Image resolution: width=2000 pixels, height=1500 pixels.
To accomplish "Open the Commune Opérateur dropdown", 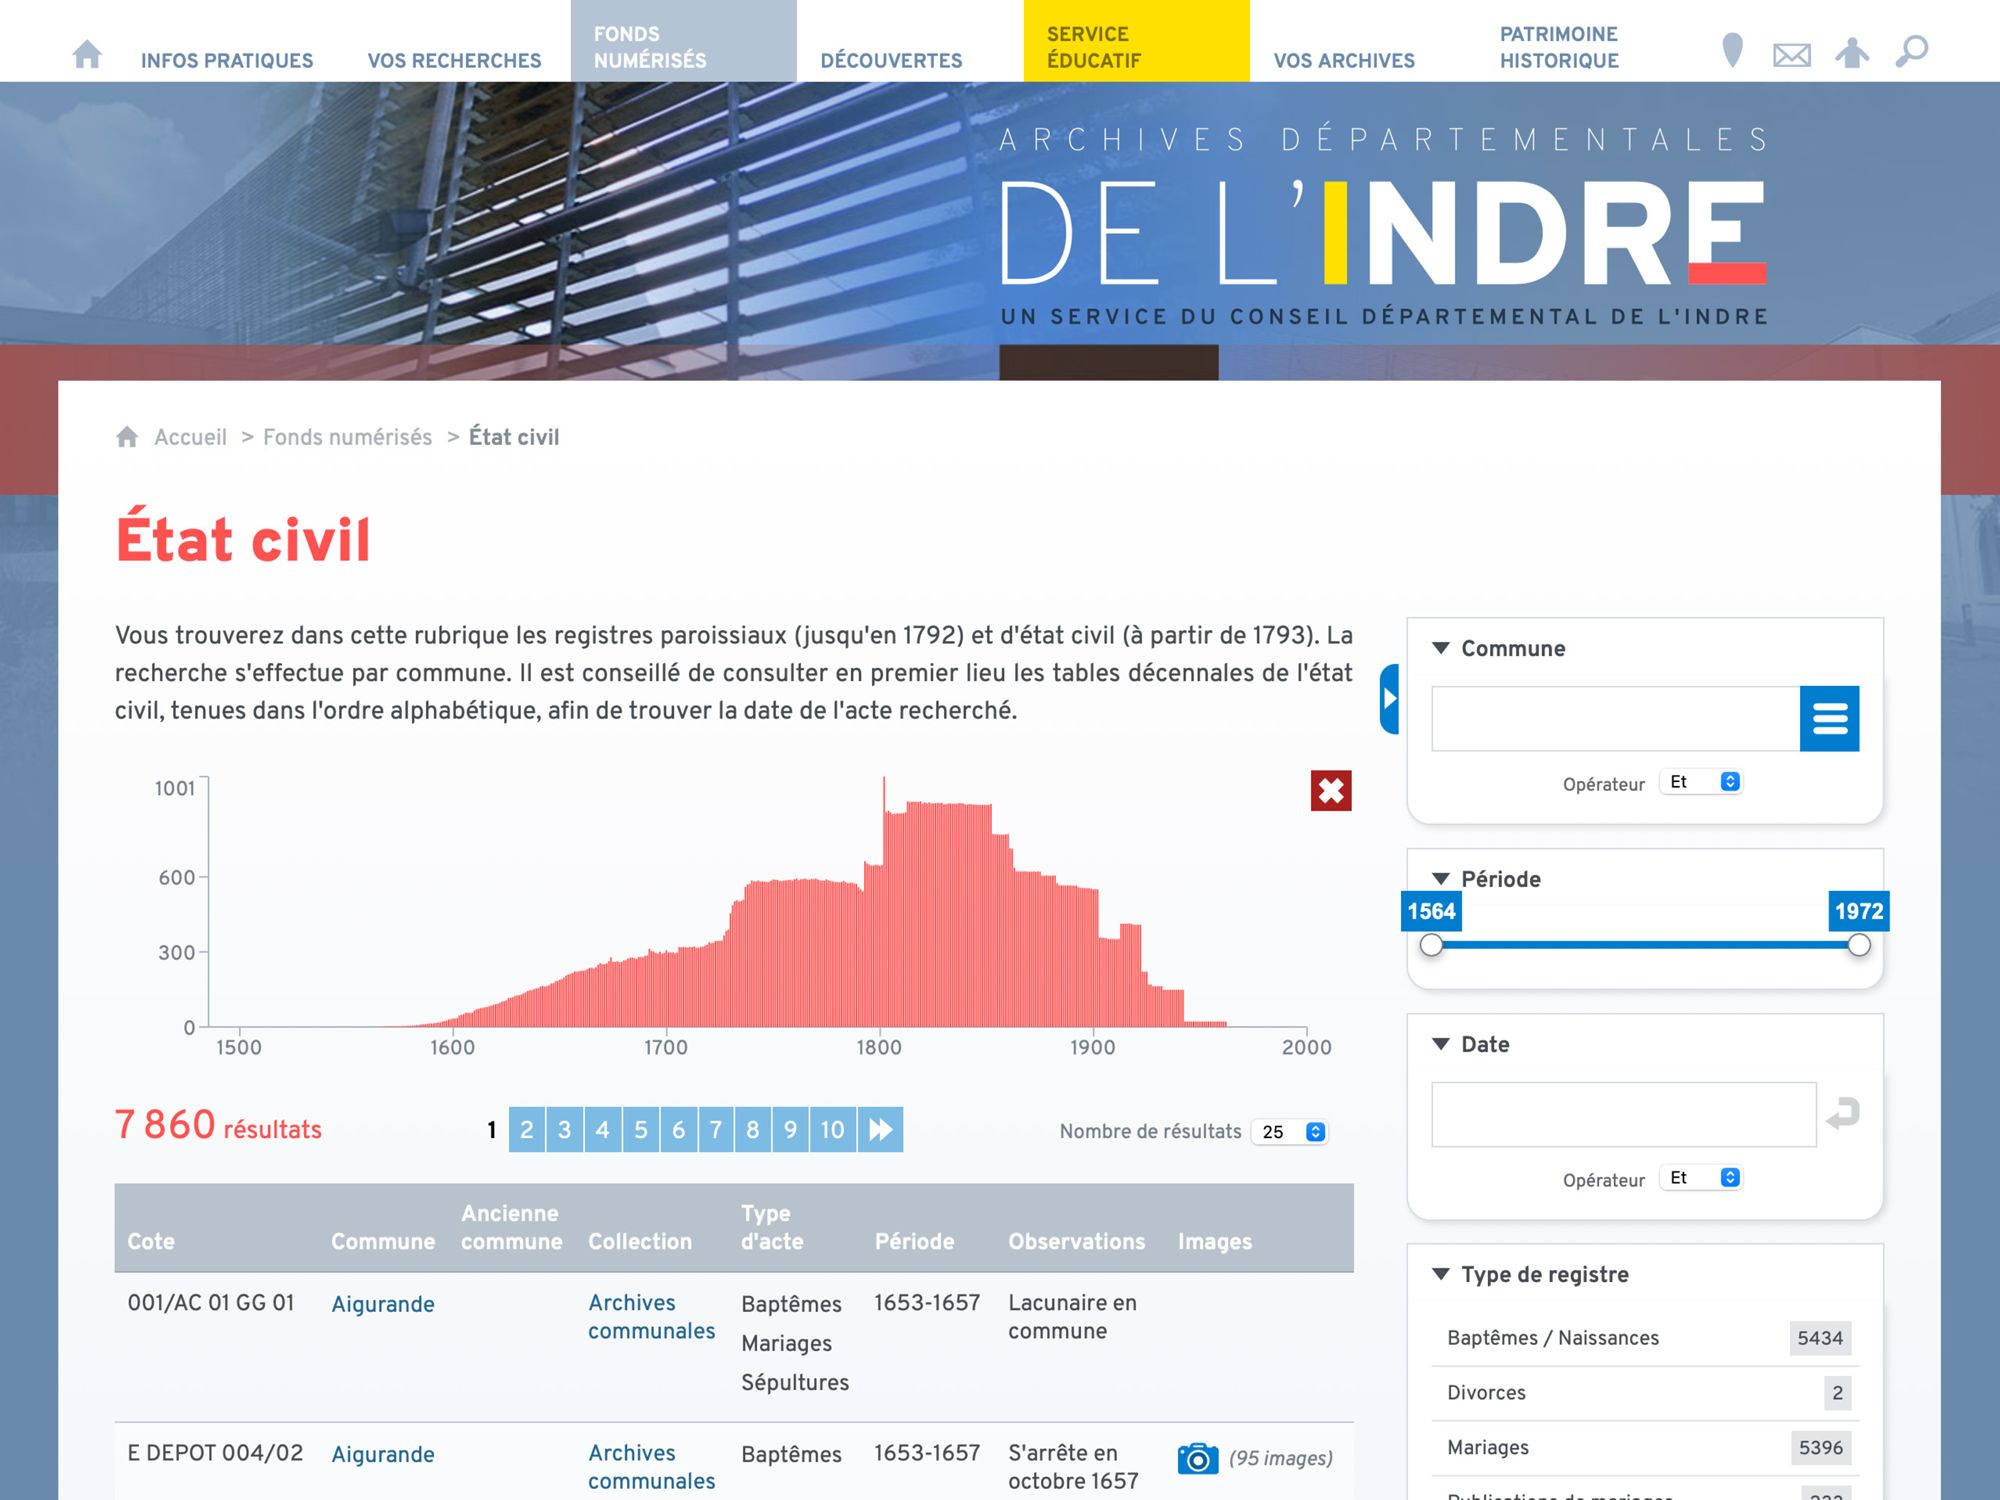I will click(x=1702, y=782).
